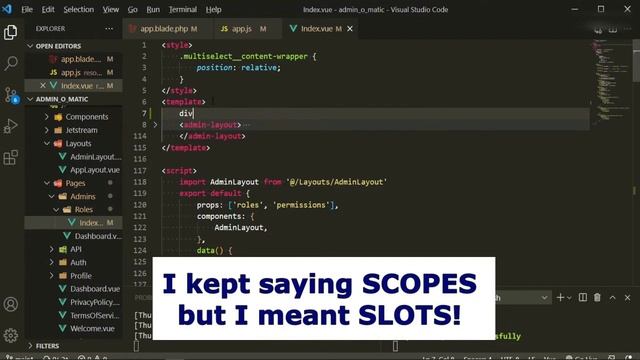The width and height of the screenshot is (640, 360).
Task: Kill terminal with trash icon
Action: 597,298
